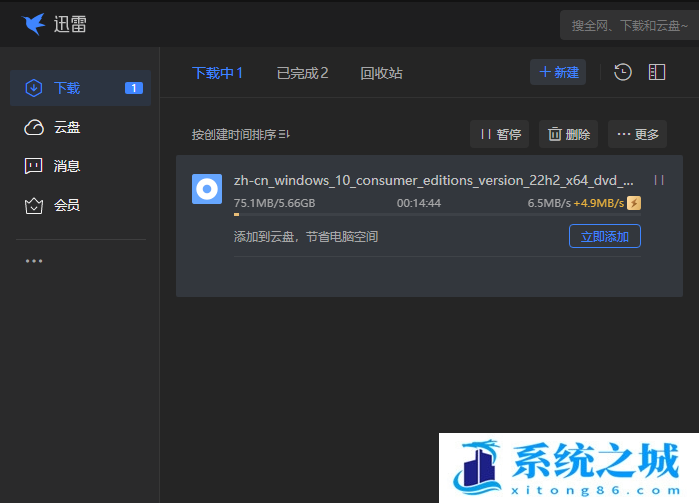The width and height of the screenshot is (699, 503).
Task: Click the lightning acceleration icon
Action: pos(634,203)
